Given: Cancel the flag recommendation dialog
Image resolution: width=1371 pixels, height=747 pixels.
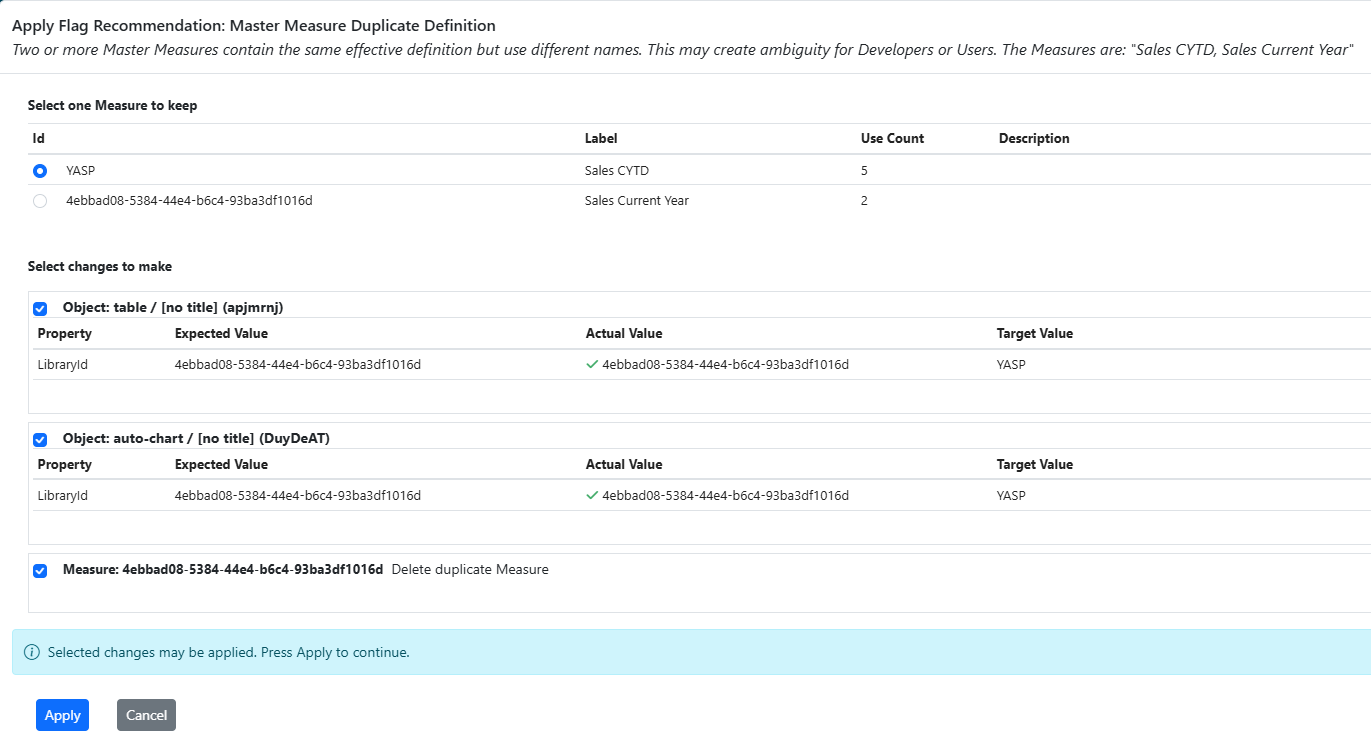Looking at the screenshot, I should coord(146,715).
